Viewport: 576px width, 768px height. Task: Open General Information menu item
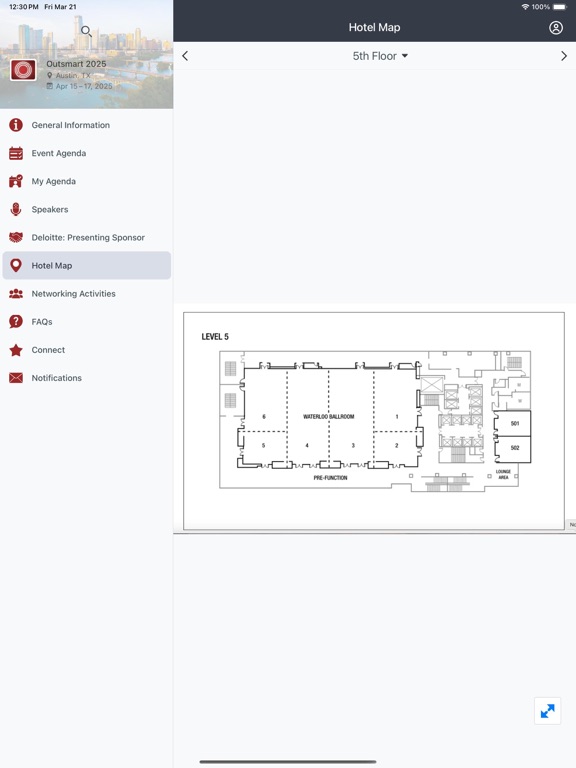[x=87, y=125]
